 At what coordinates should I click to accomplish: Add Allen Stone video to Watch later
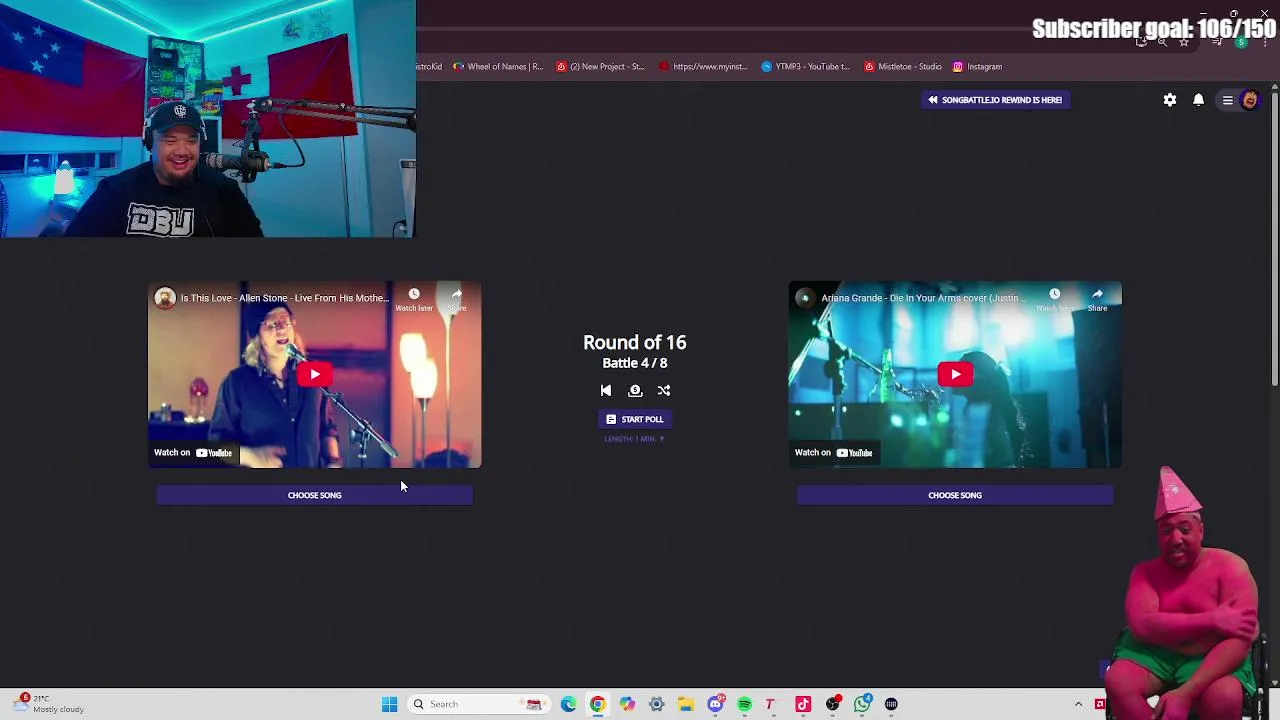414,299
